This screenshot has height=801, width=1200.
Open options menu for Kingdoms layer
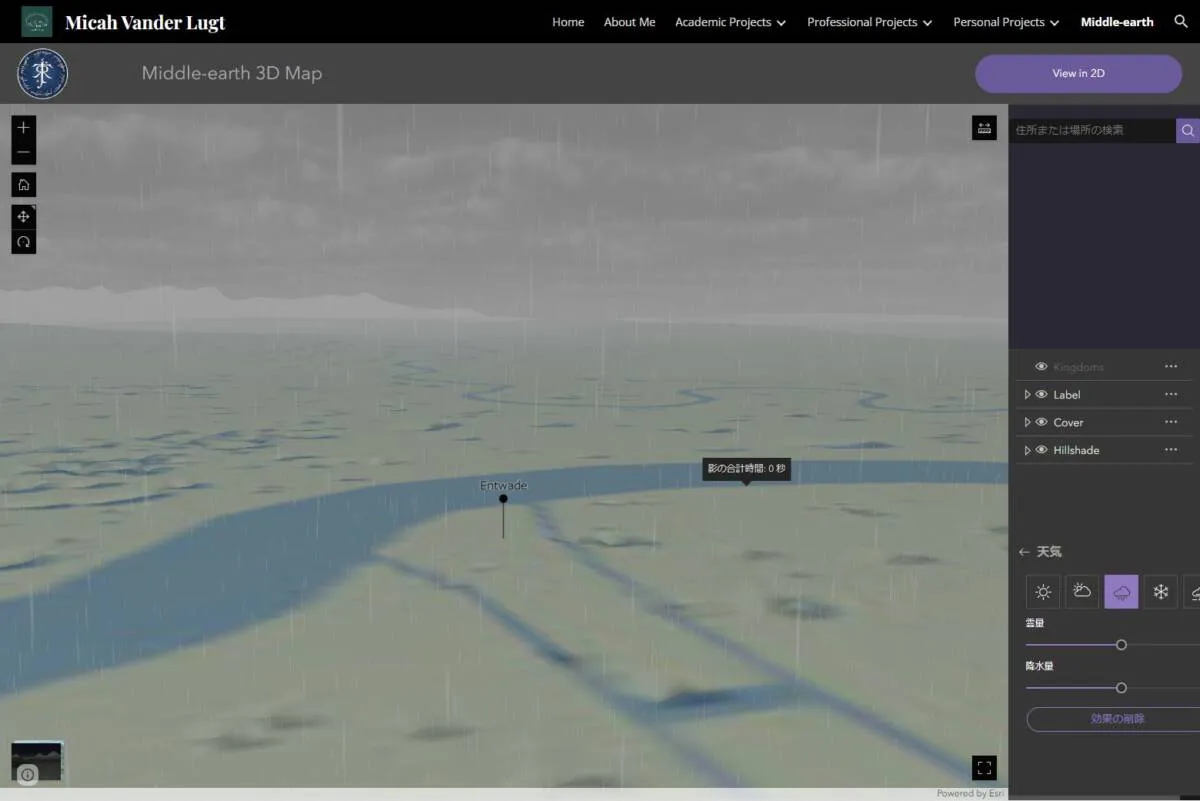click(x=1171, y=367)
